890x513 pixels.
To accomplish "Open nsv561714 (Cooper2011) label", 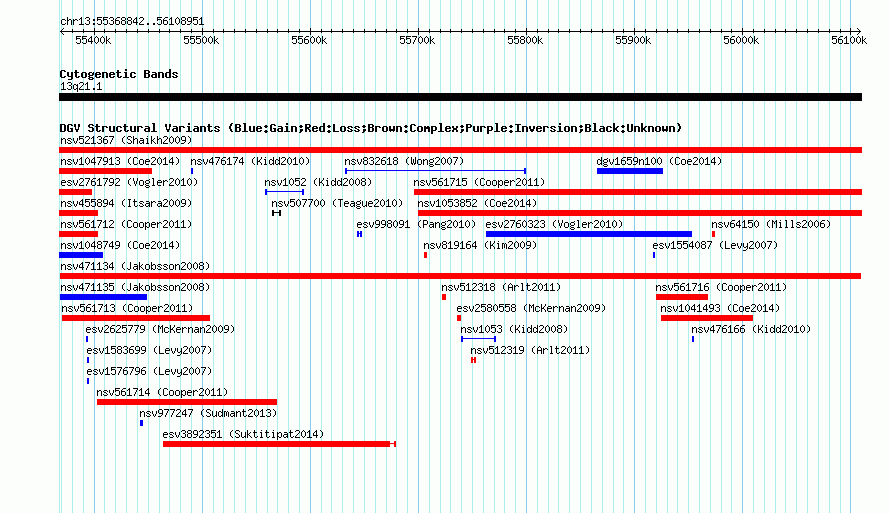I will coord(162,392).
